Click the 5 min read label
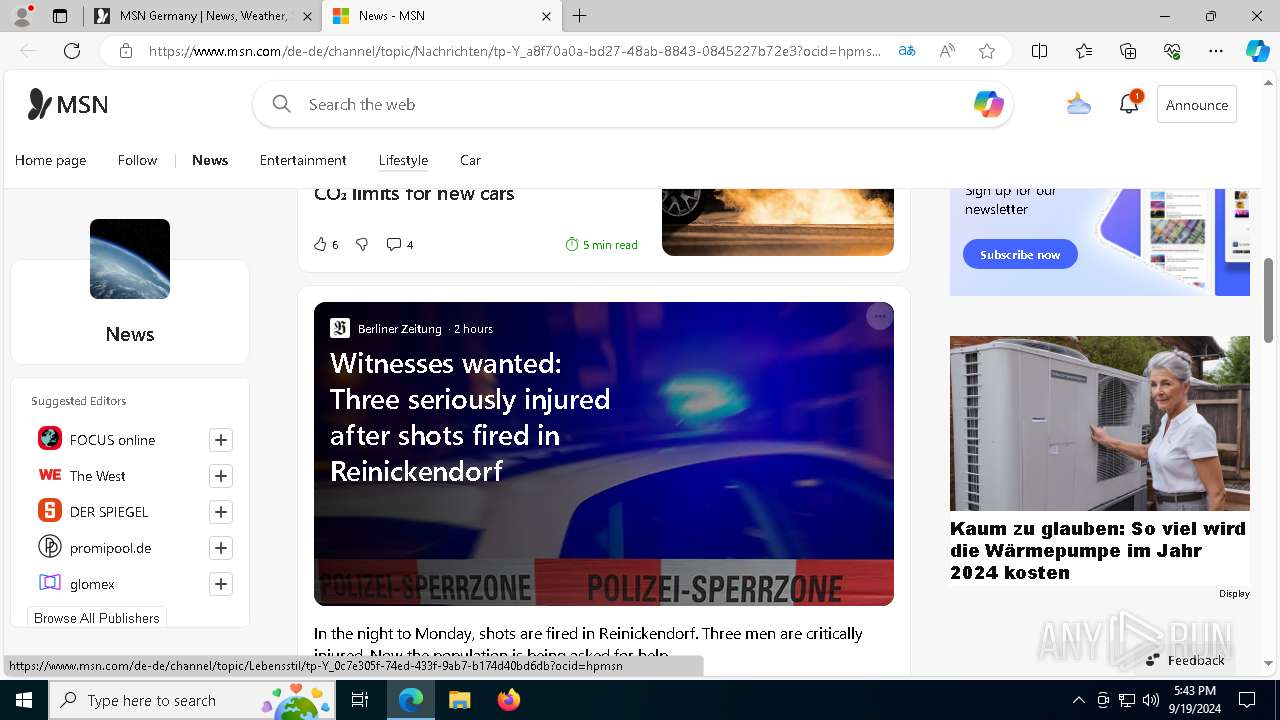Image resolution: width=1280 pixels, height=720 pixels. point(602,244)
